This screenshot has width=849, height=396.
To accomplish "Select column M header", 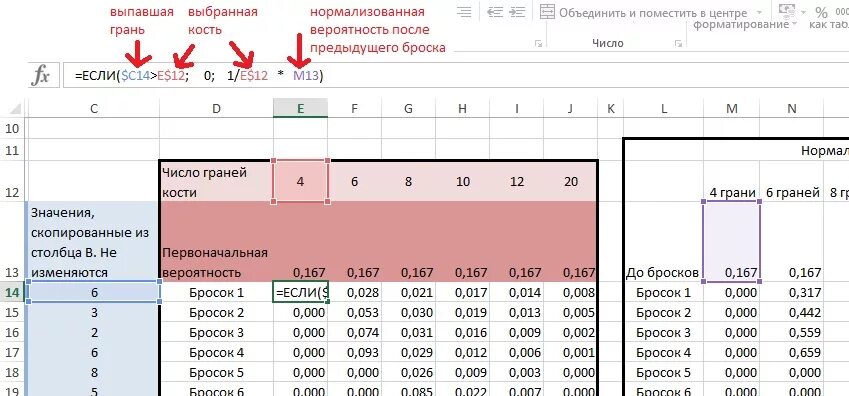I will click(732, 108).
